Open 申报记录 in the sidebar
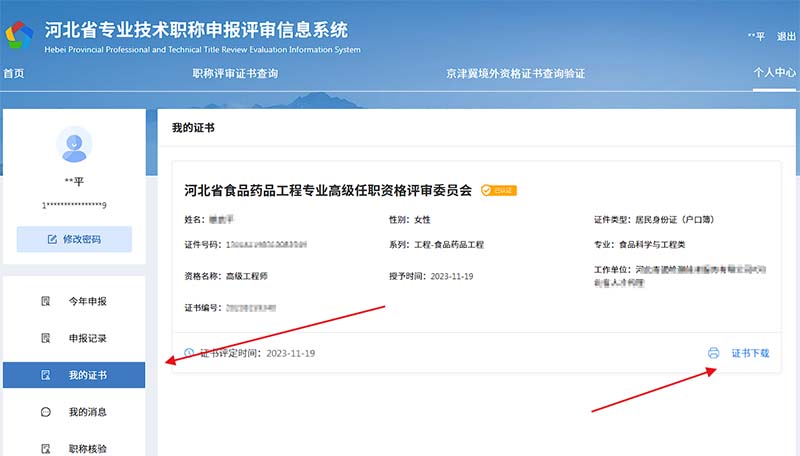Image resolution: width=800 pixels, height=456 pixels. coord(87,338)
